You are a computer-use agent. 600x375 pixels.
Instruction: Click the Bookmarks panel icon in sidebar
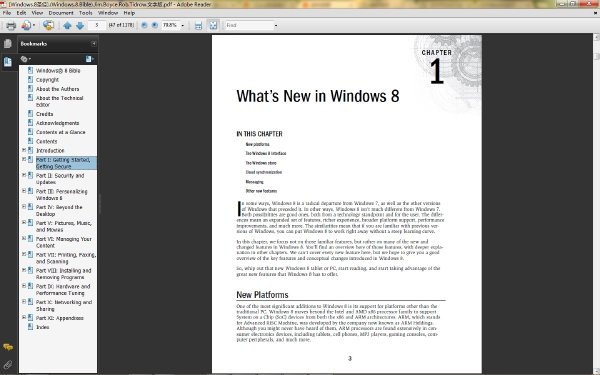tap(8, 62)
